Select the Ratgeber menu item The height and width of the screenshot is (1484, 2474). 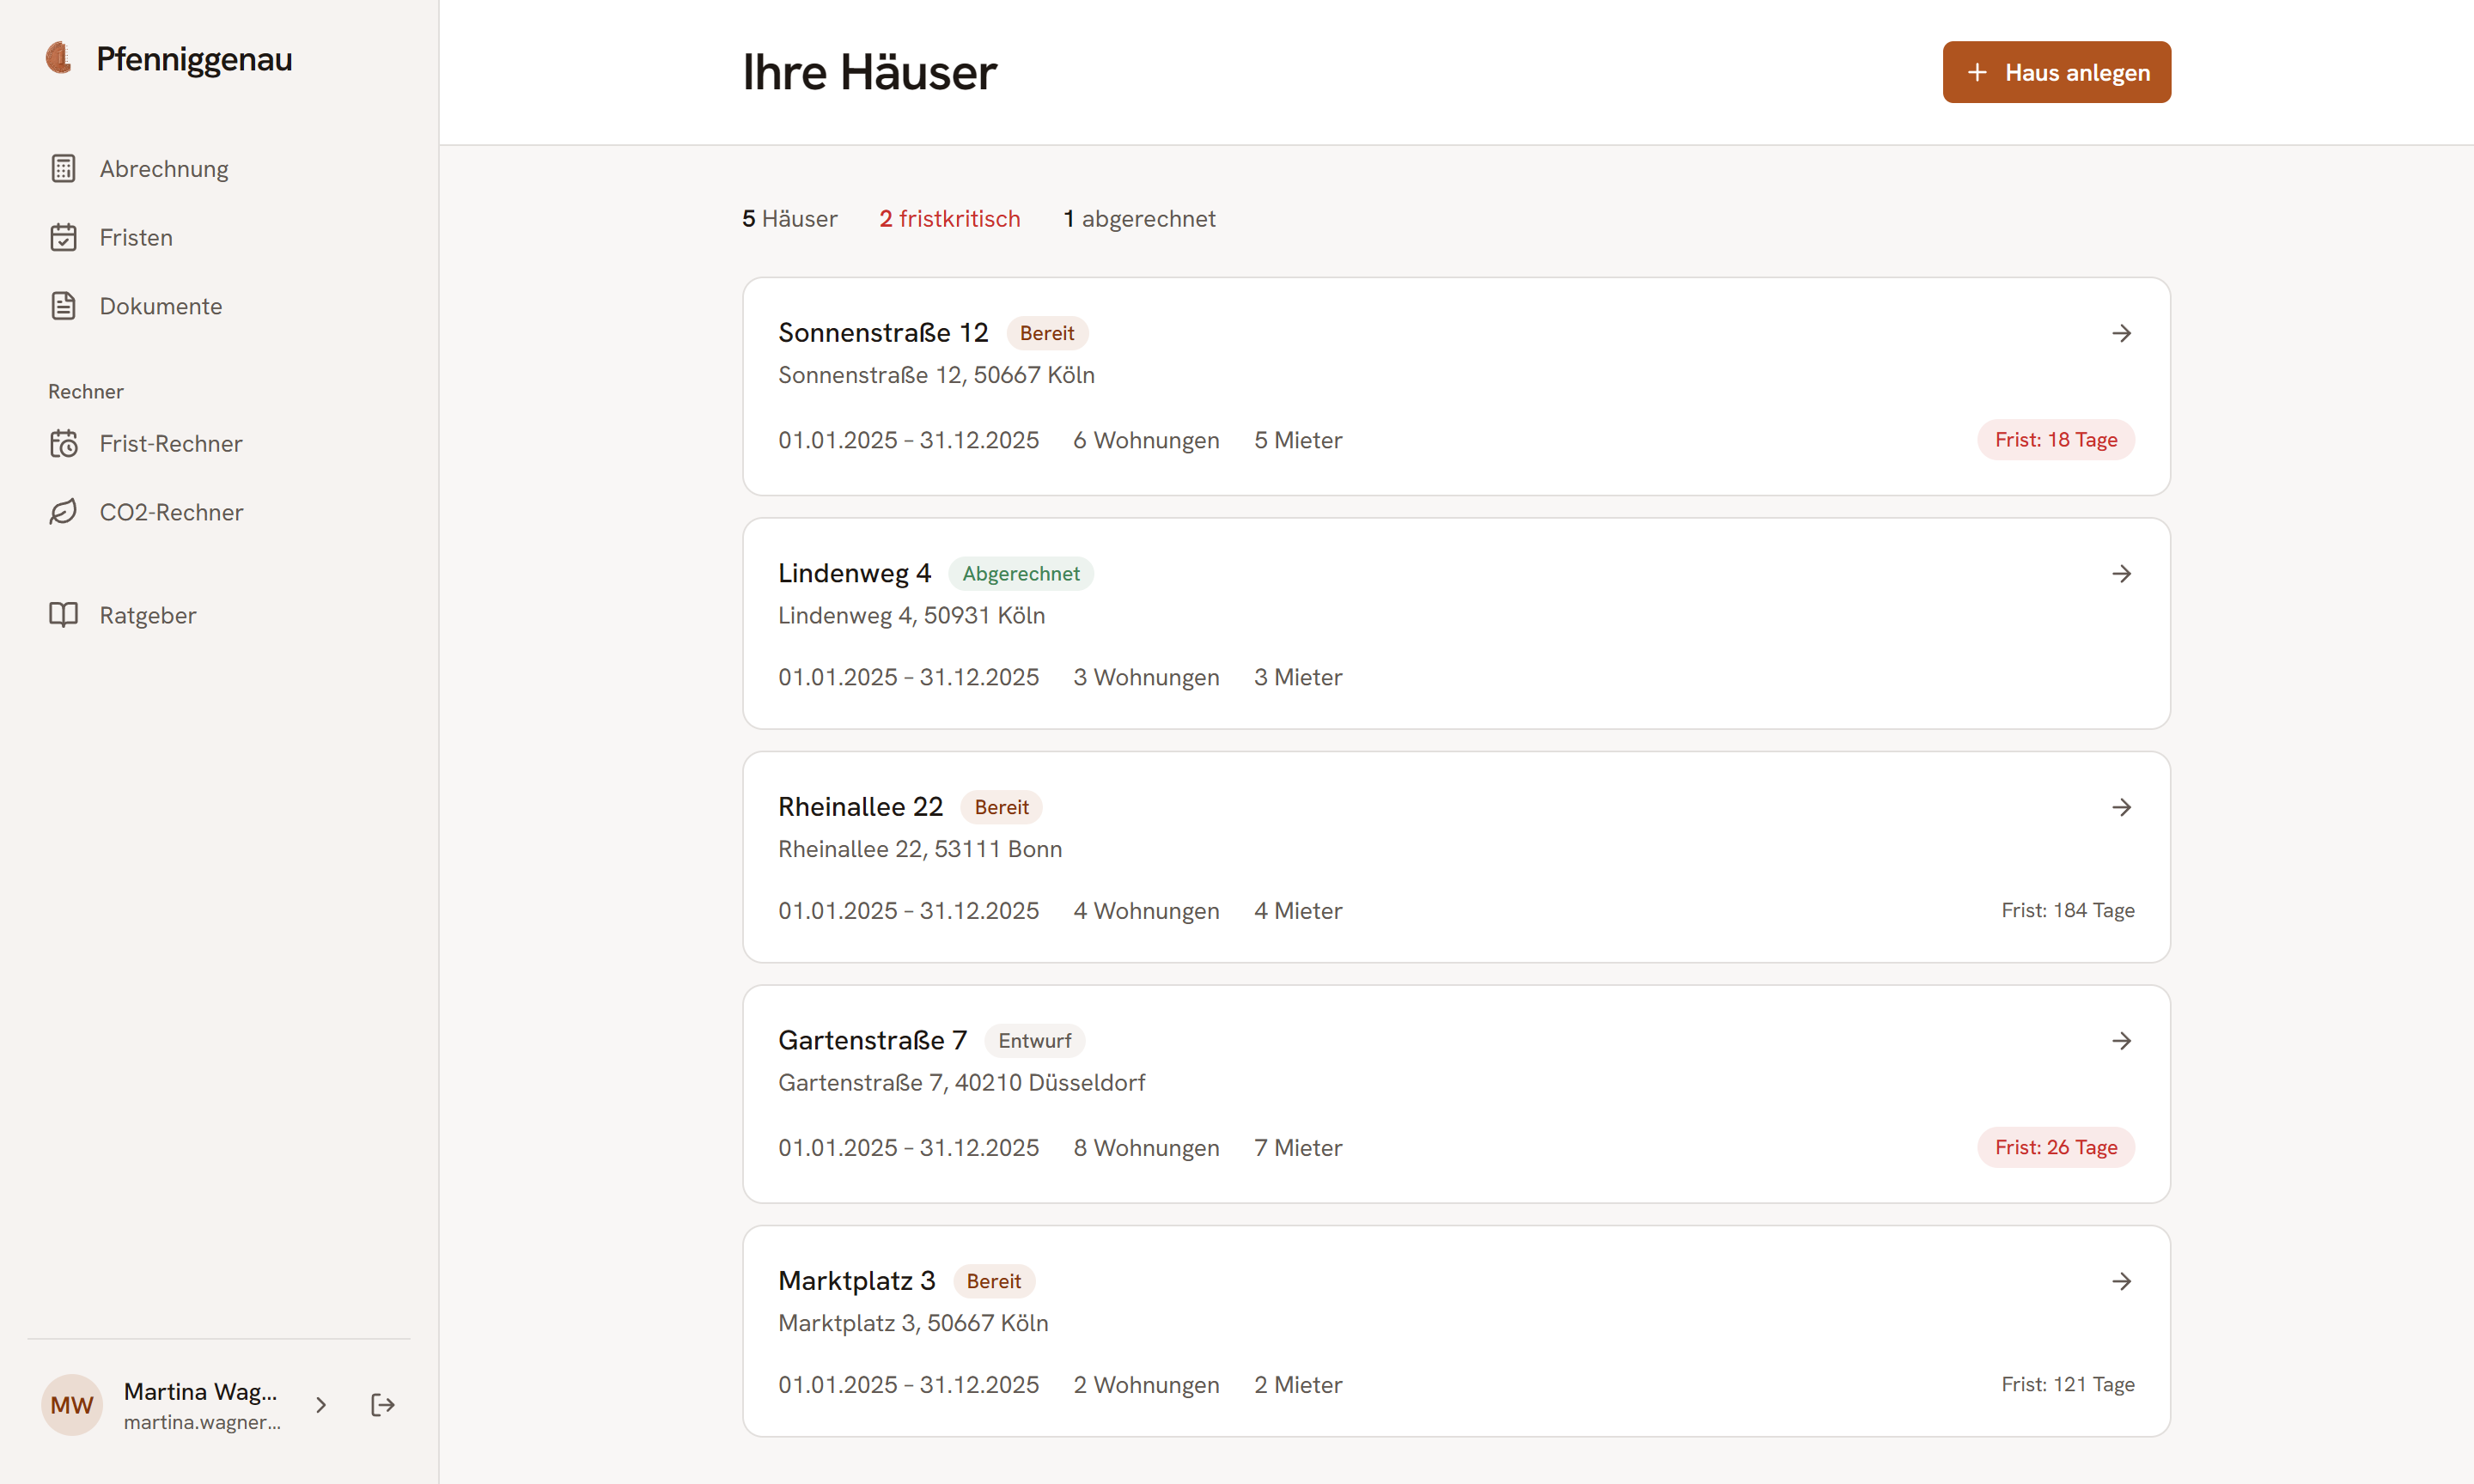[x=219, y=615]
